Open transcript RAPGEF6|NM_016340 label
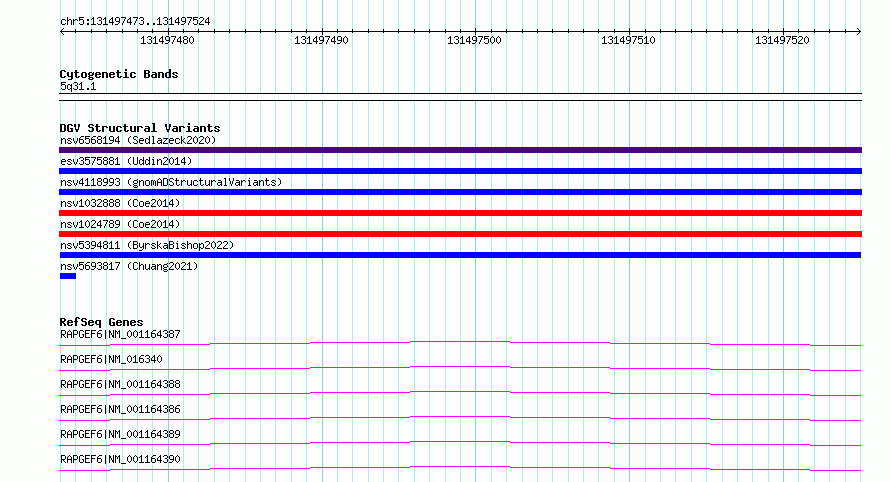The width and height of the screenshot is (890, 482). (111, 359)
